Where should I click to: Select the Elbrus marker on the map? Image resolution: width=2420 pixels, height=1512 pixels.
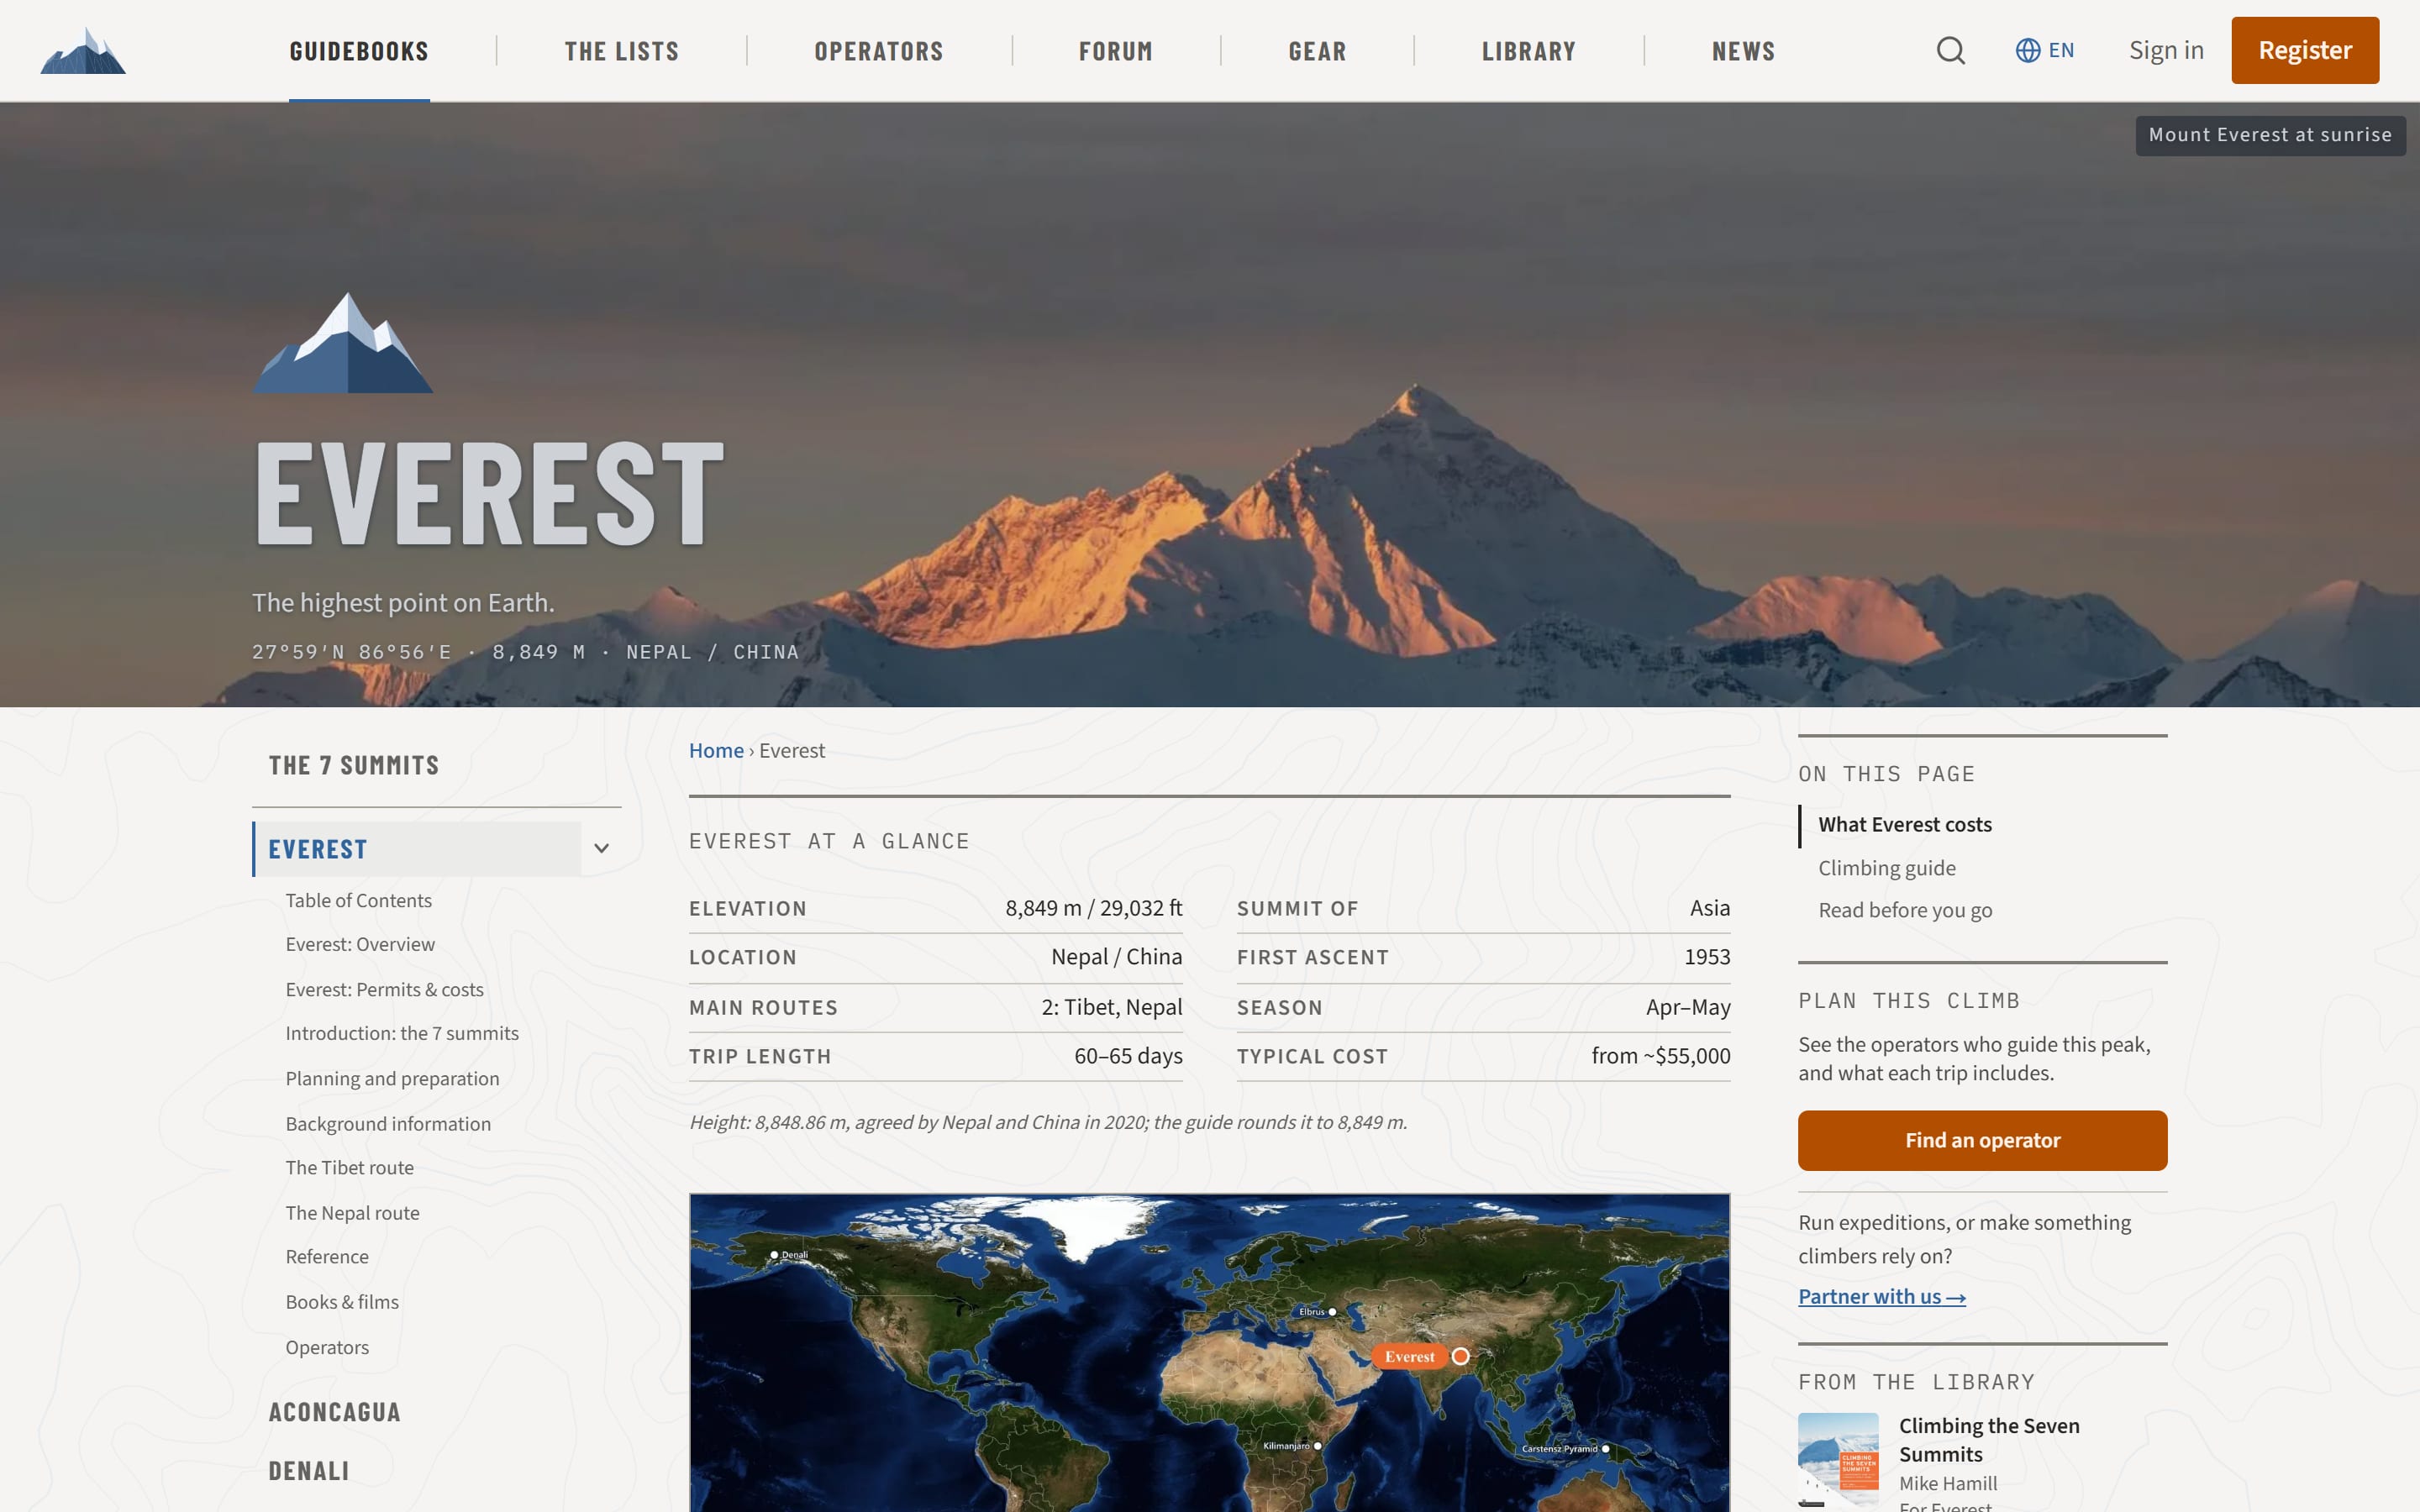click(x=1332, y=1311)
